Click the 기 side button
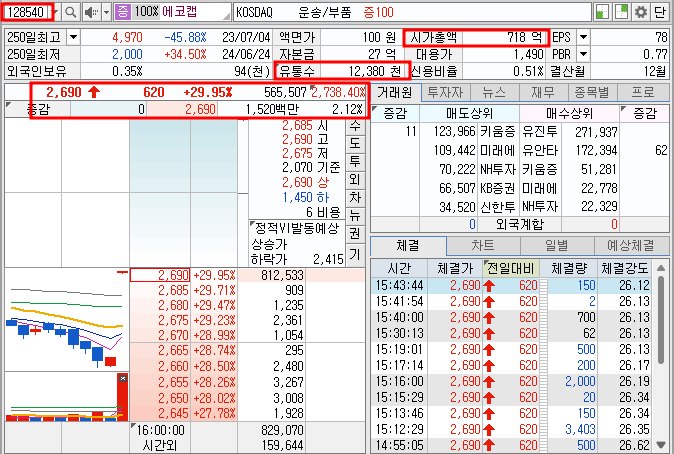 pos(355,254)
